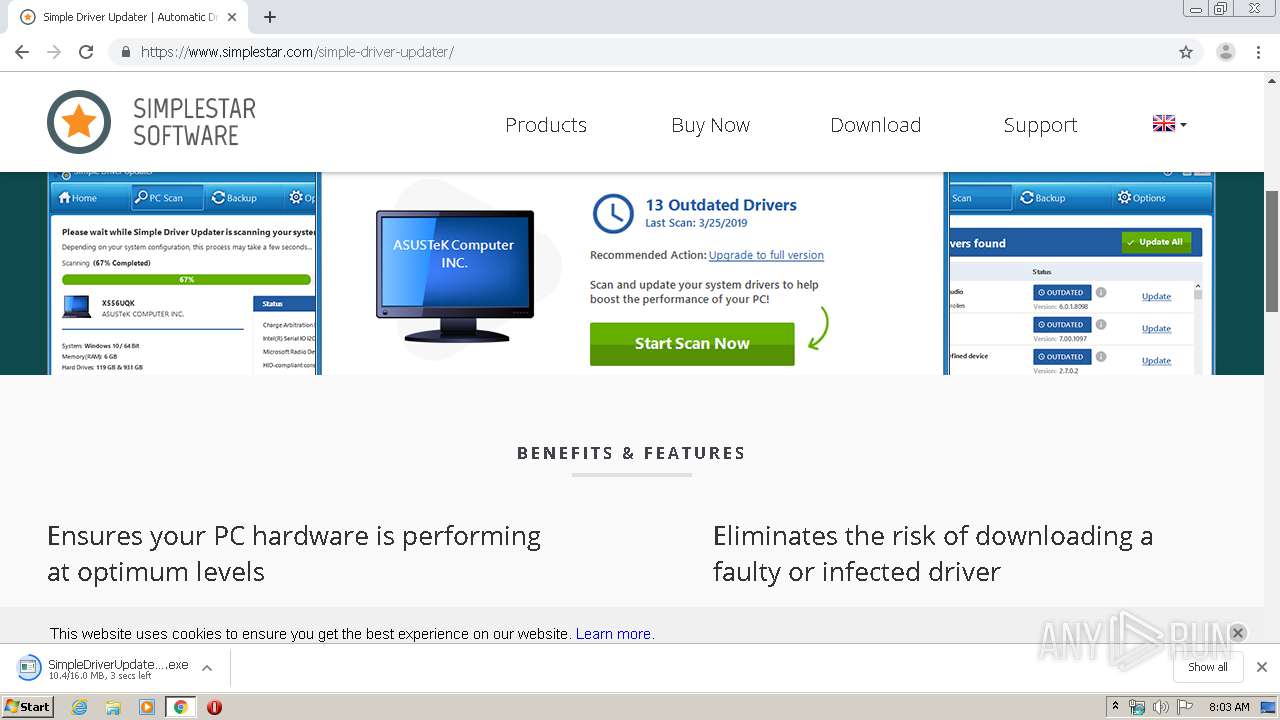
Task: Click the Learn more cookie link
Action: [x=613, y=634]
